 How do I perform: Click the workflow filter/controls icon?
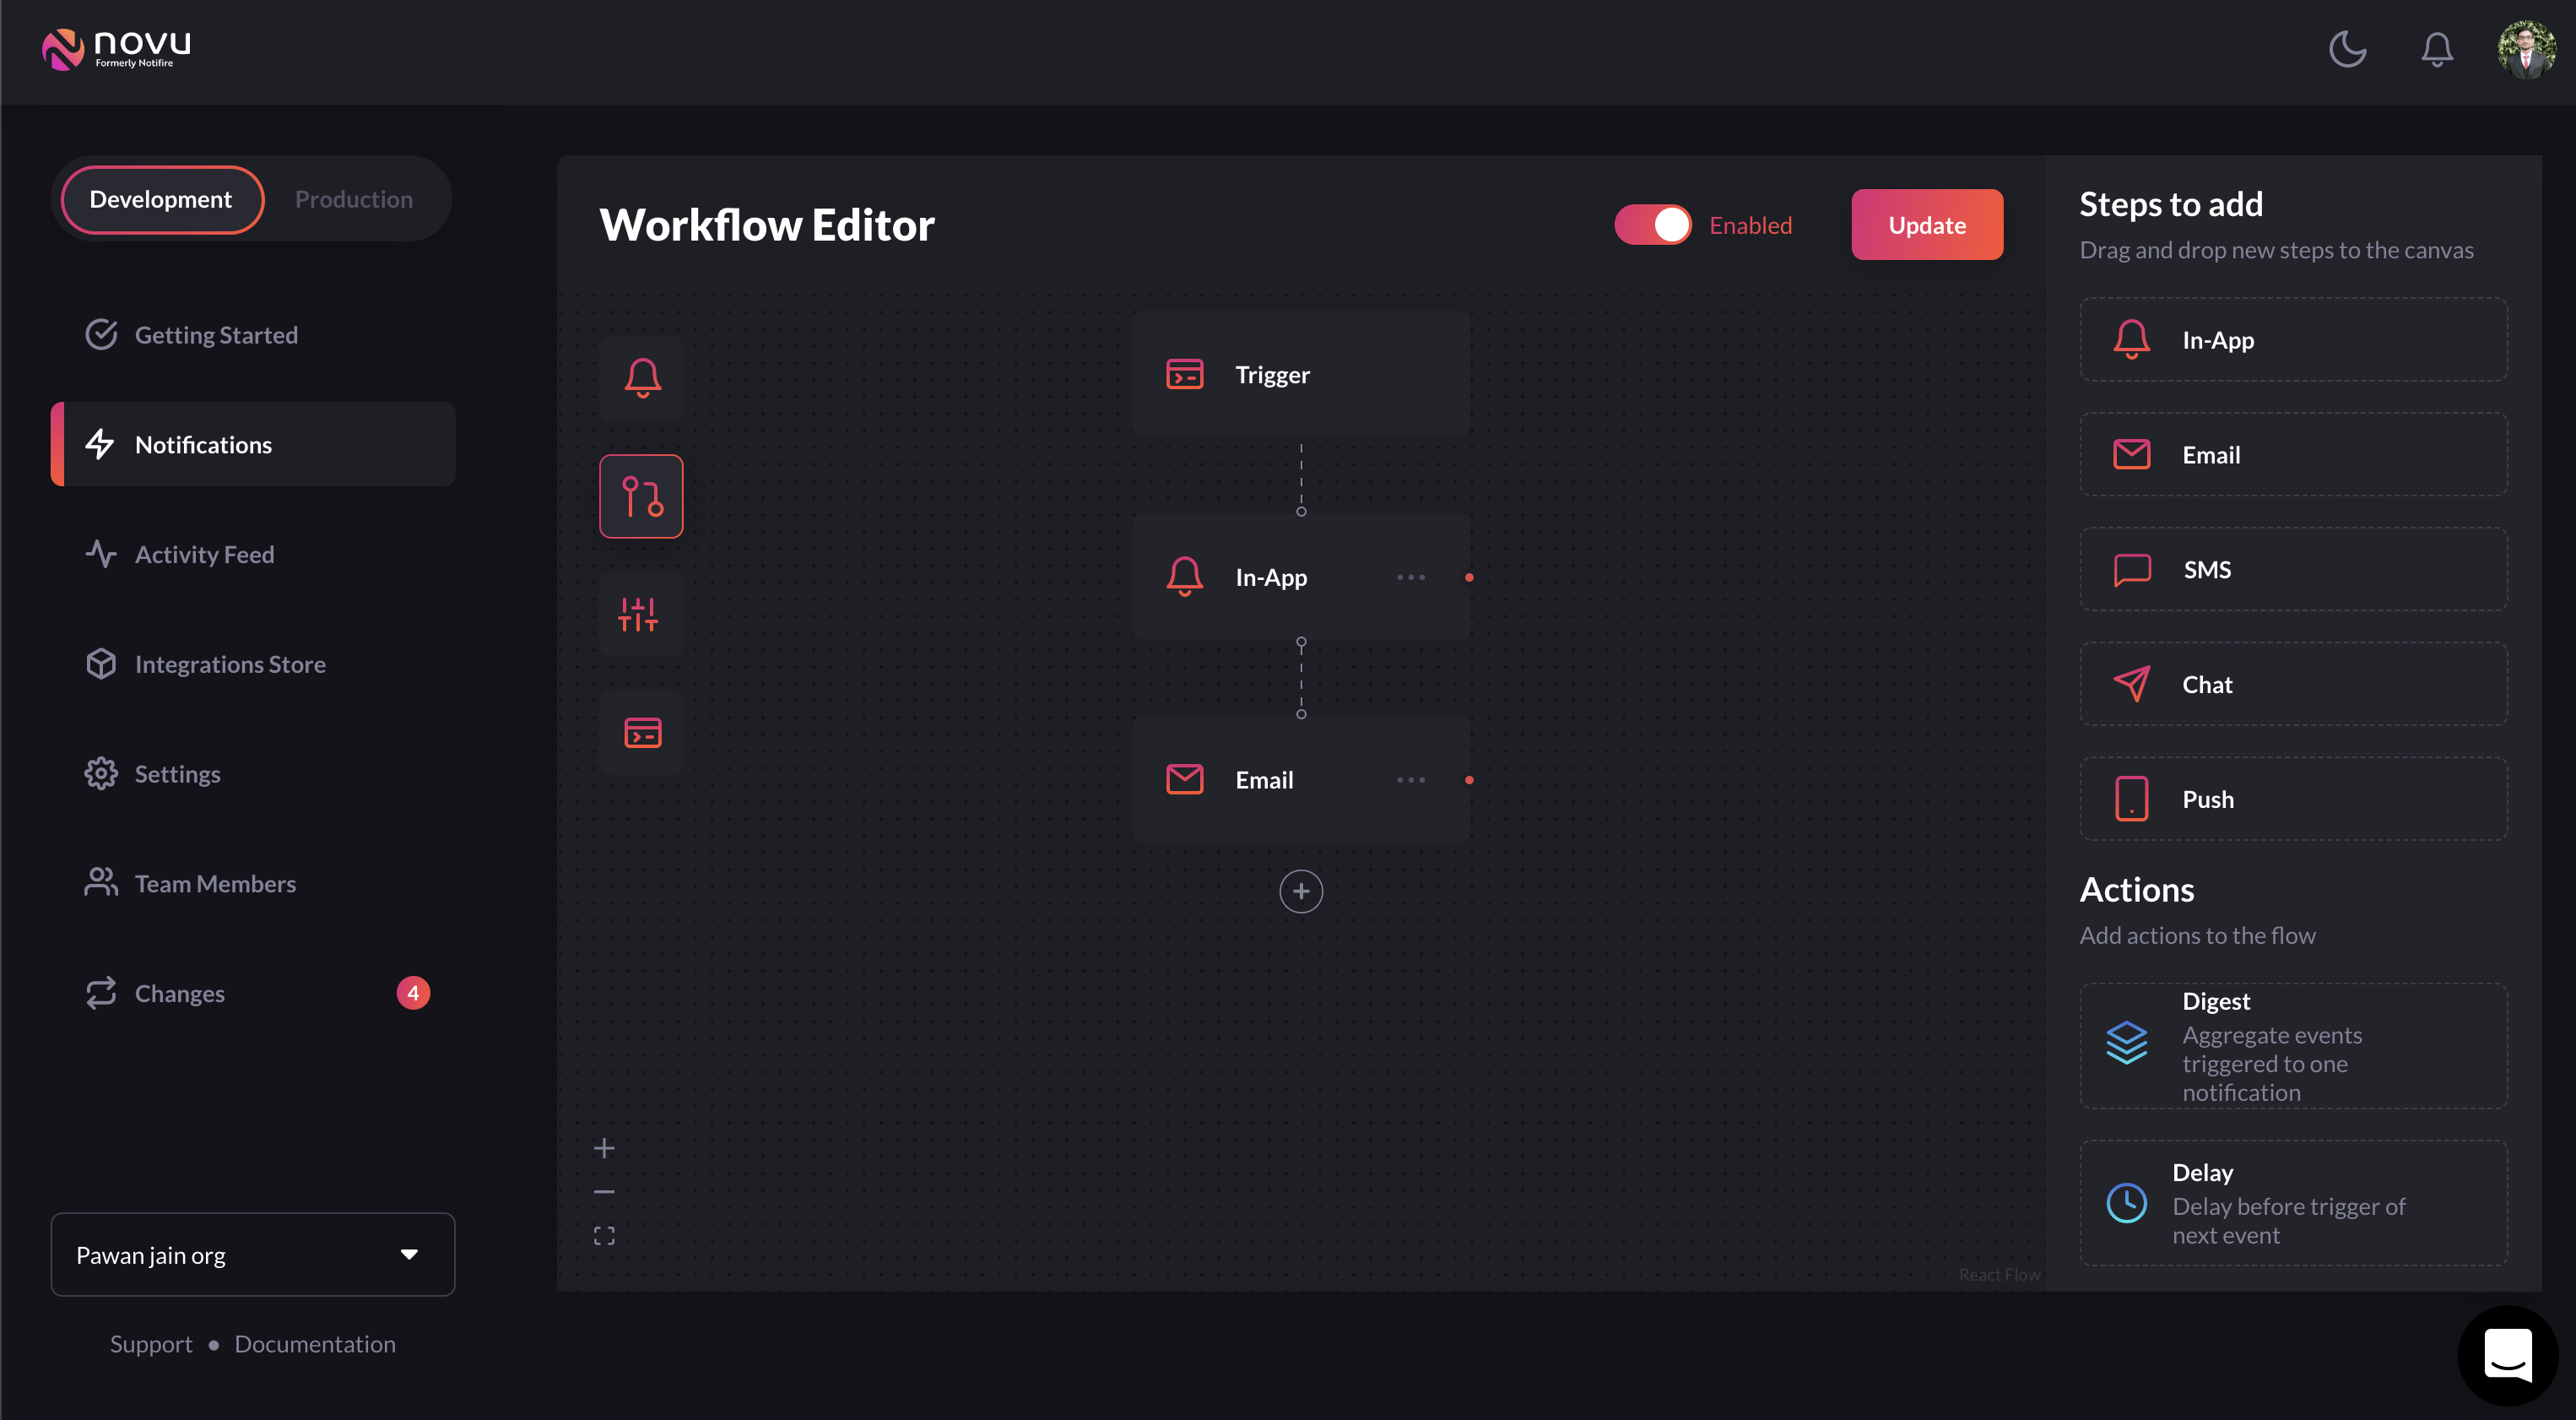point(641,614)
